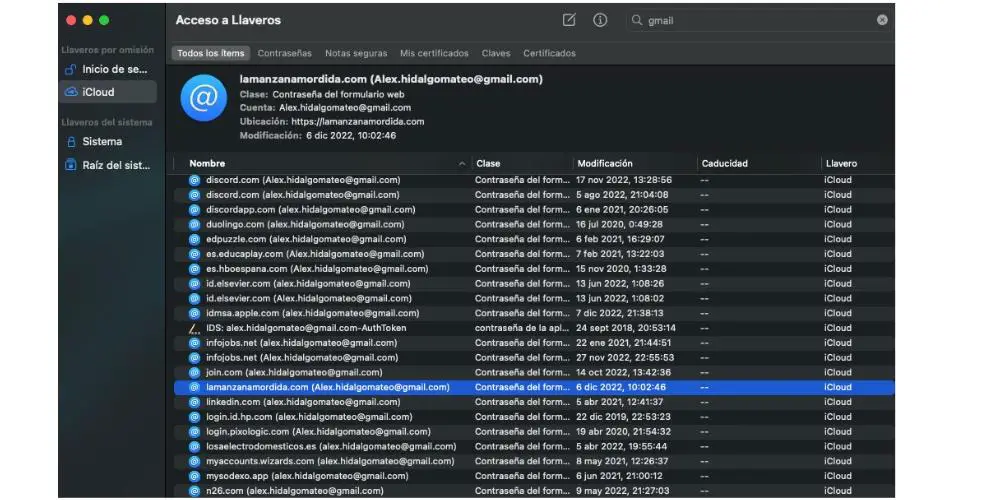Select the Sistema keychain in sidebar
This screenshot has width=1000, height=500.
[102, 142]
